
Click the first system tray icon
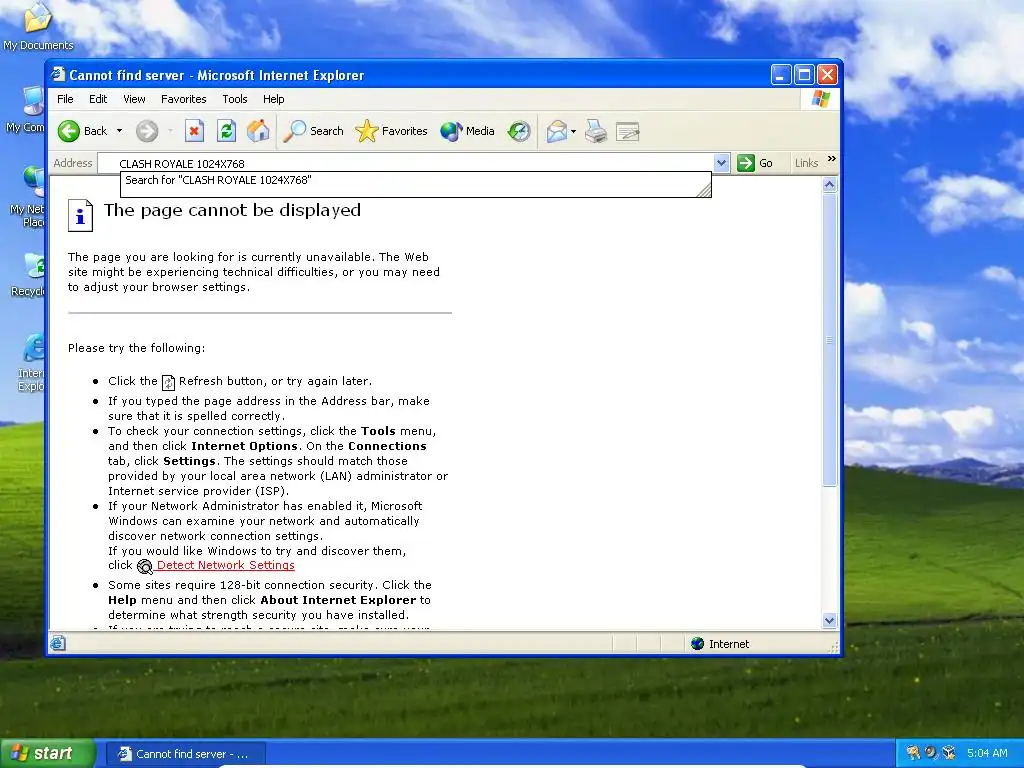(x=912, y=753)
